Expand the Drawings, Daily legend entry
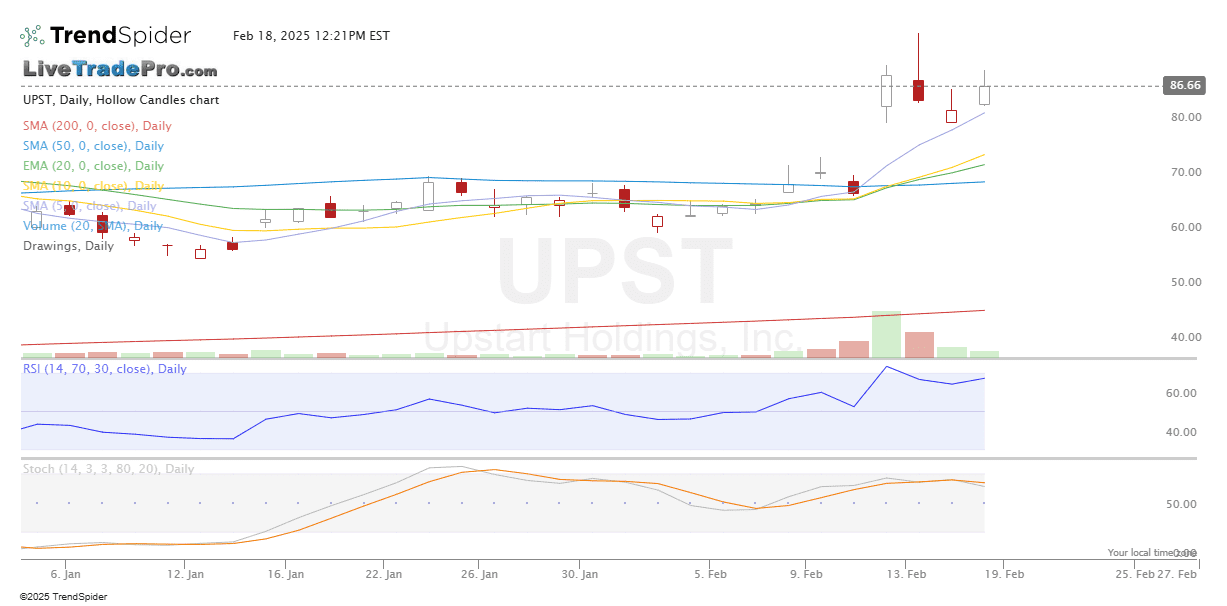The image size is (1227, 606). click(x=68, y=246)
